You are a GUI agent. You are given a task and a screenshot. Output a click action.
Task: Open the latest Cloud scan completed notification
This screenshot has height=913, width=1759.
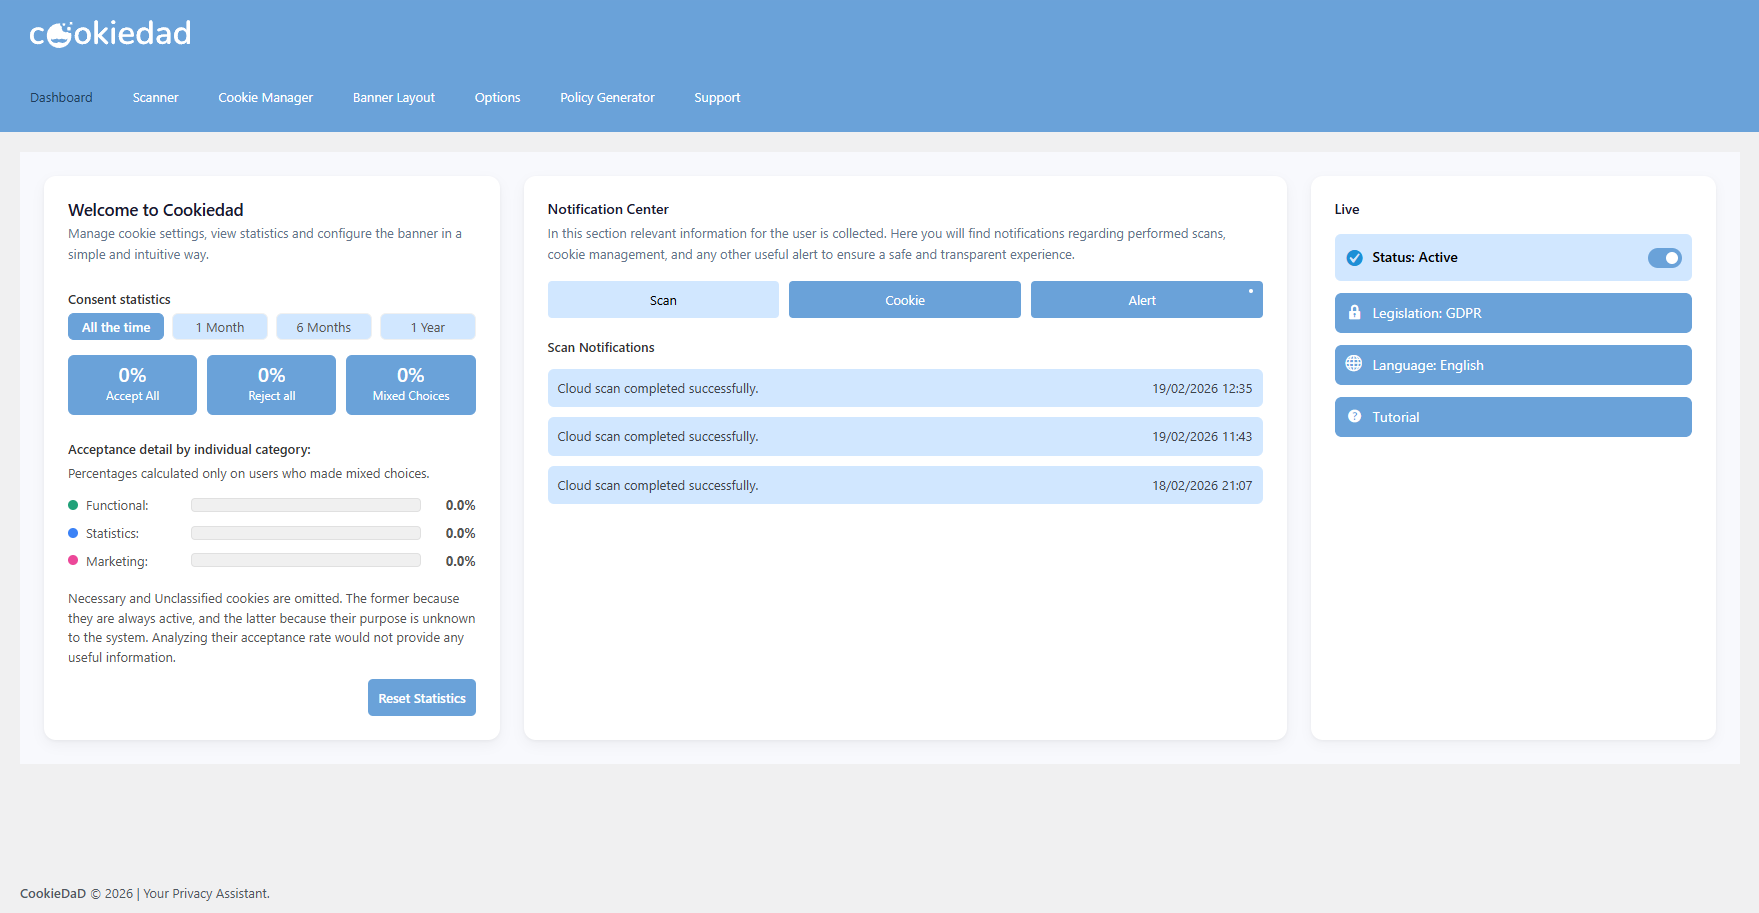click(x=904, y=388)
